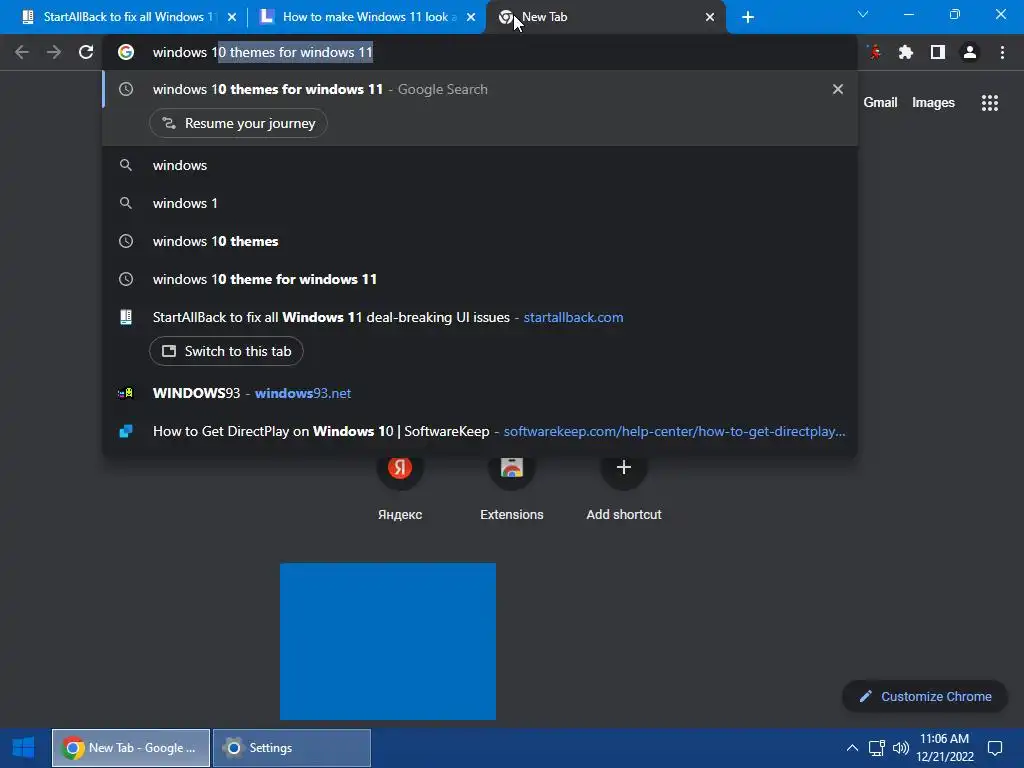Go back using the browser back arrow
This screenshot has width=1024, height=768.
(22, 52)
